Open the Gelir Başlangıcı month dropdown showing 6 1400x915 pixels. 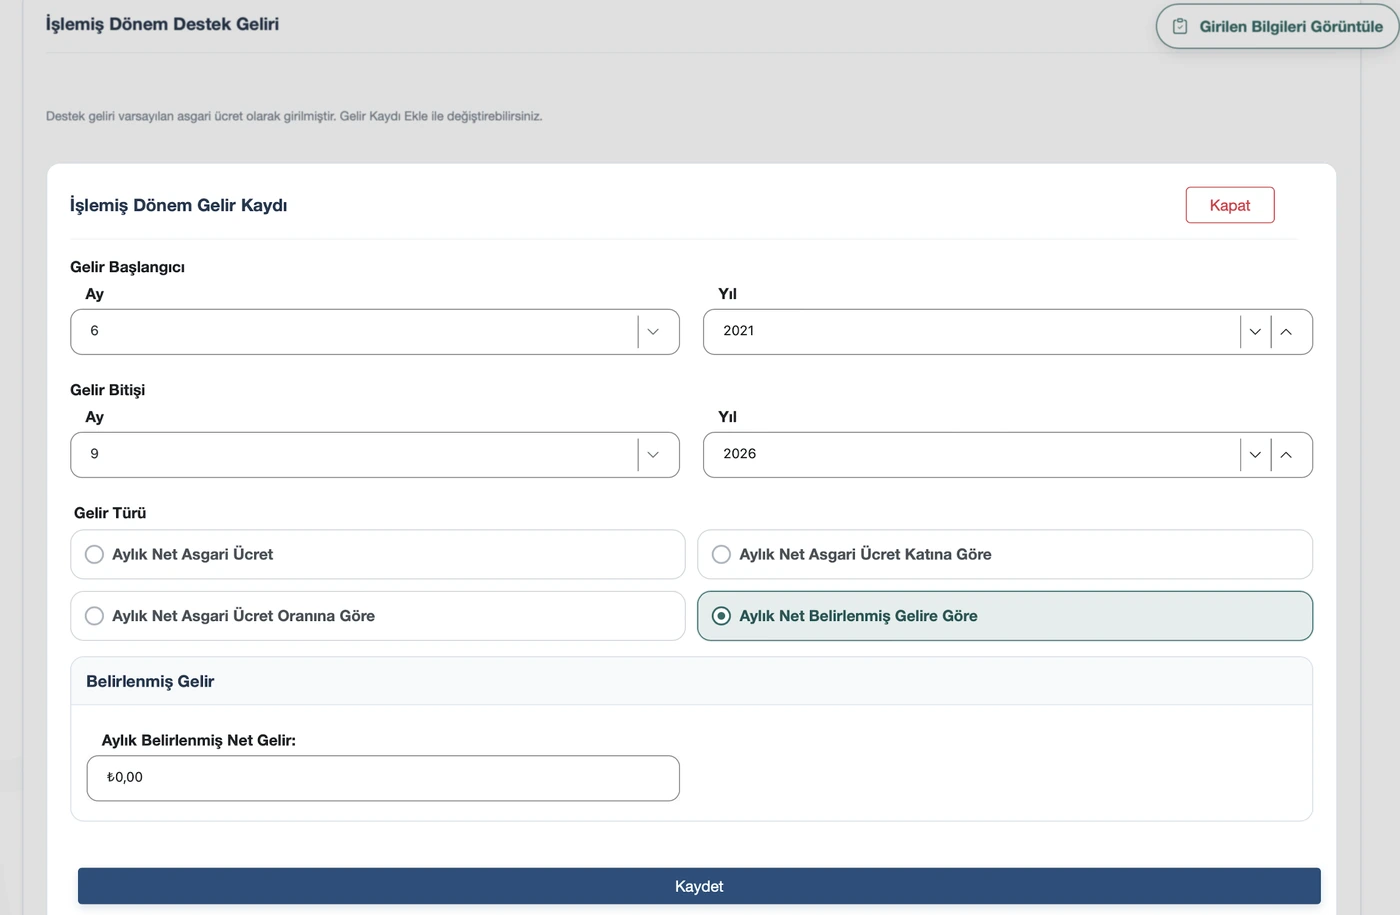tap(375, 332)
